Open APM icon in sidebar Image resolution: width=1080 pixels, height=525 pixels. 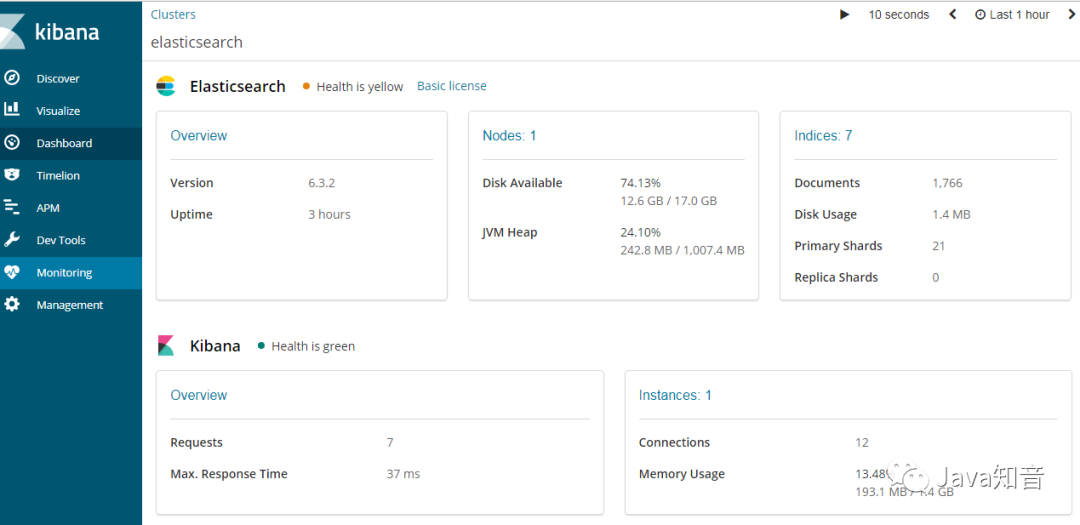click(12, 207)
